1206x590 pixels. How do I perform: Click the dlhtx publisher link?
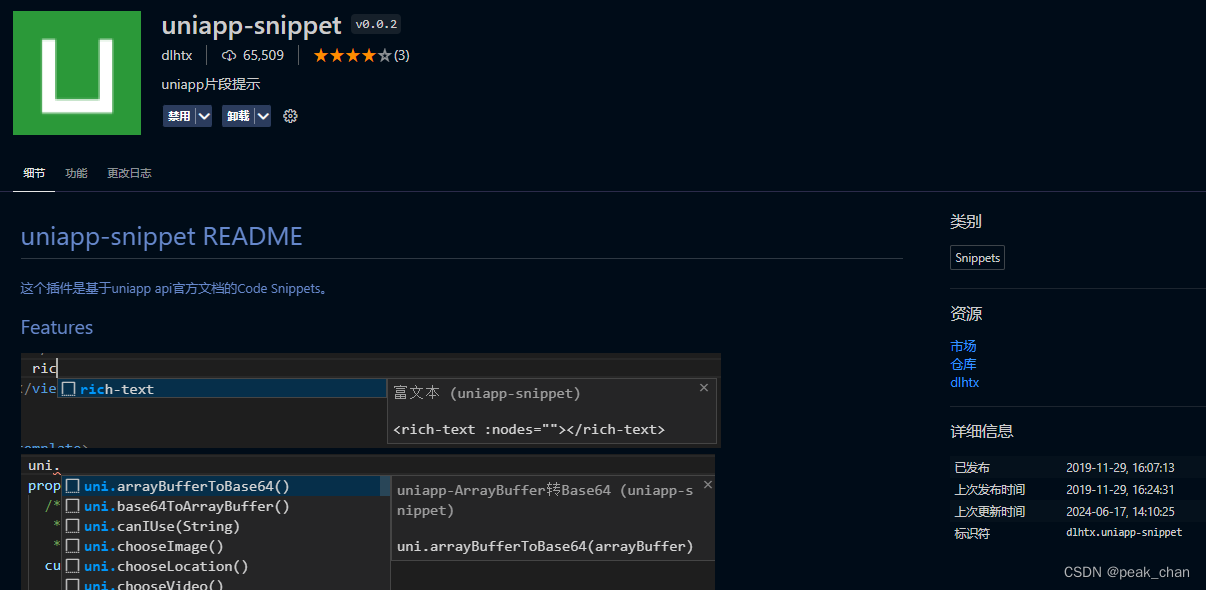pyautogui.click(x=177, y=55)
